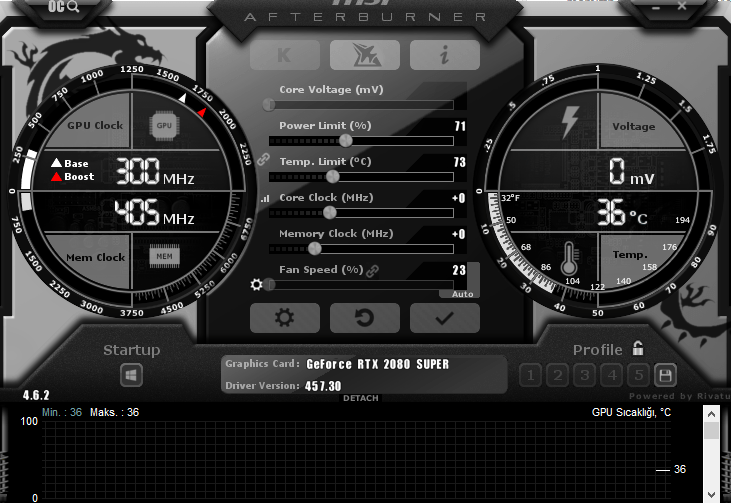Click the Core Clock value +0
The image size is (731, 503).
point(459,198)
